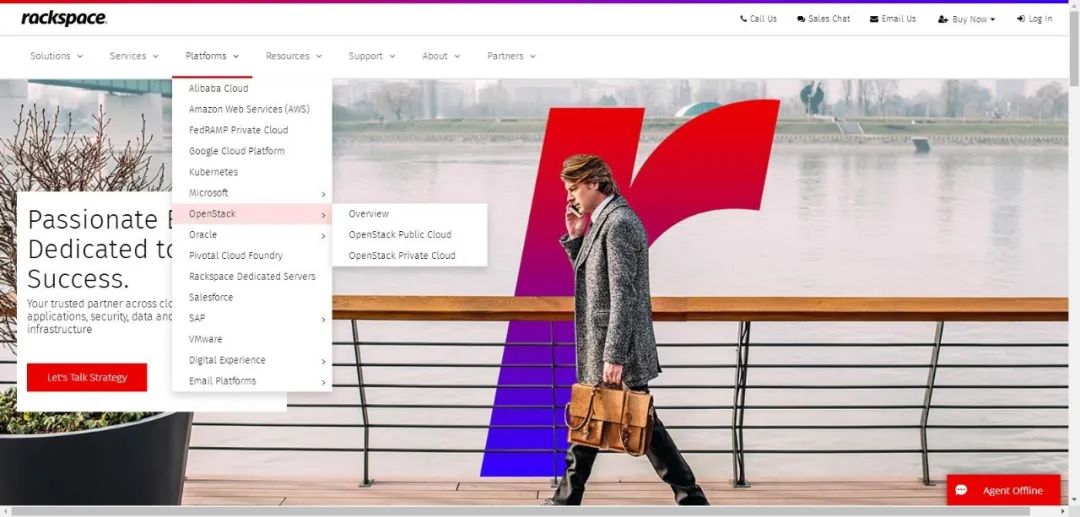The image size is (1080, 517).
Task: Expand the SAP submenu arrow
Action: click(323, 319)
